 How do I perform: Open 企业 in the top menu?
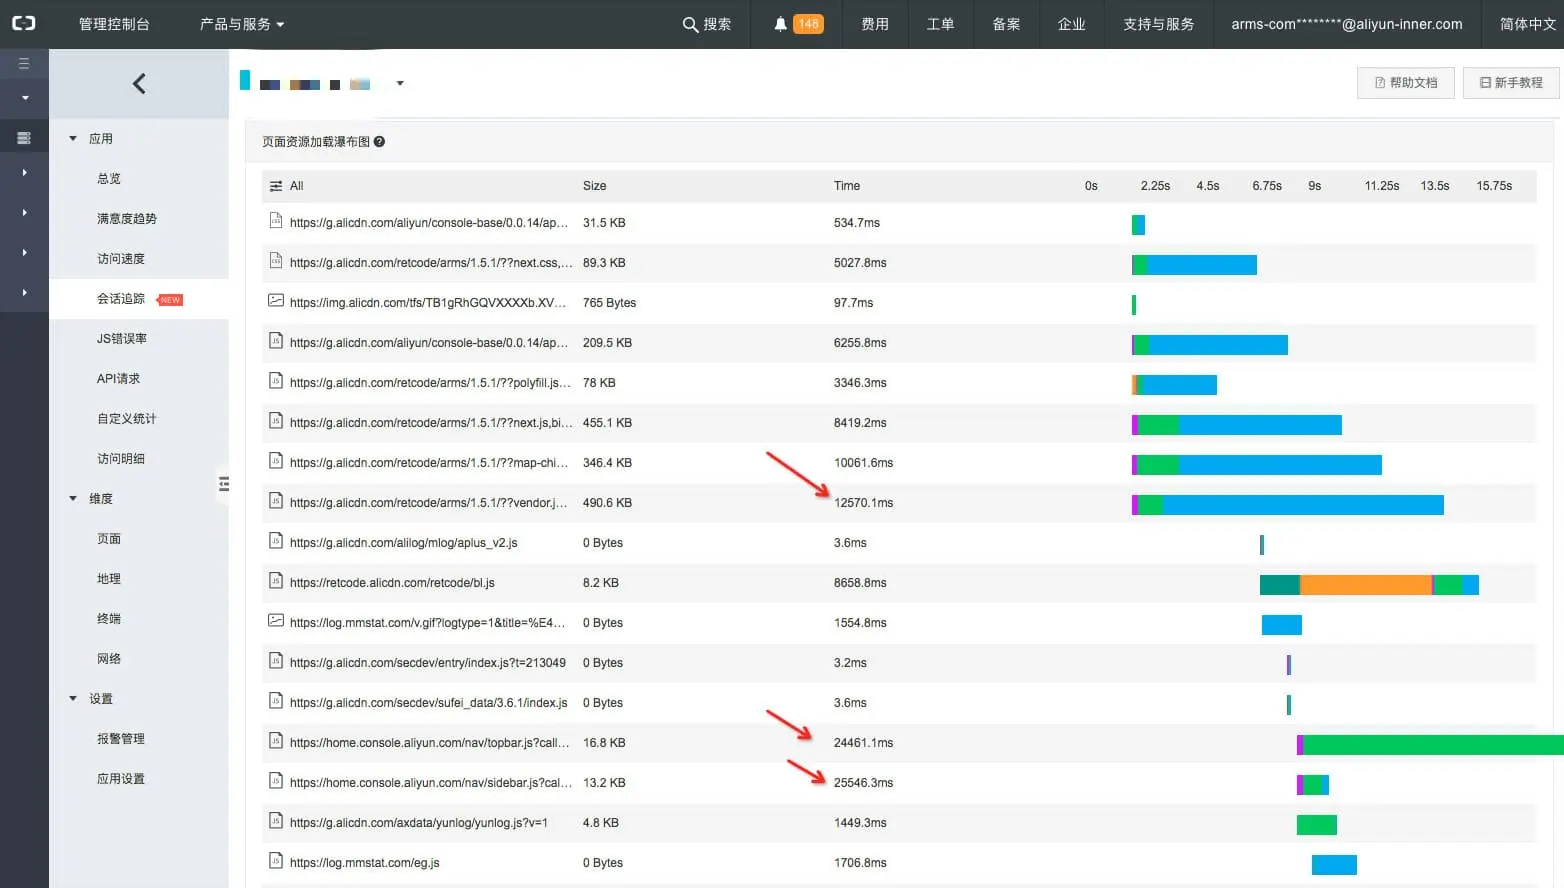(x=1071, y=24)
